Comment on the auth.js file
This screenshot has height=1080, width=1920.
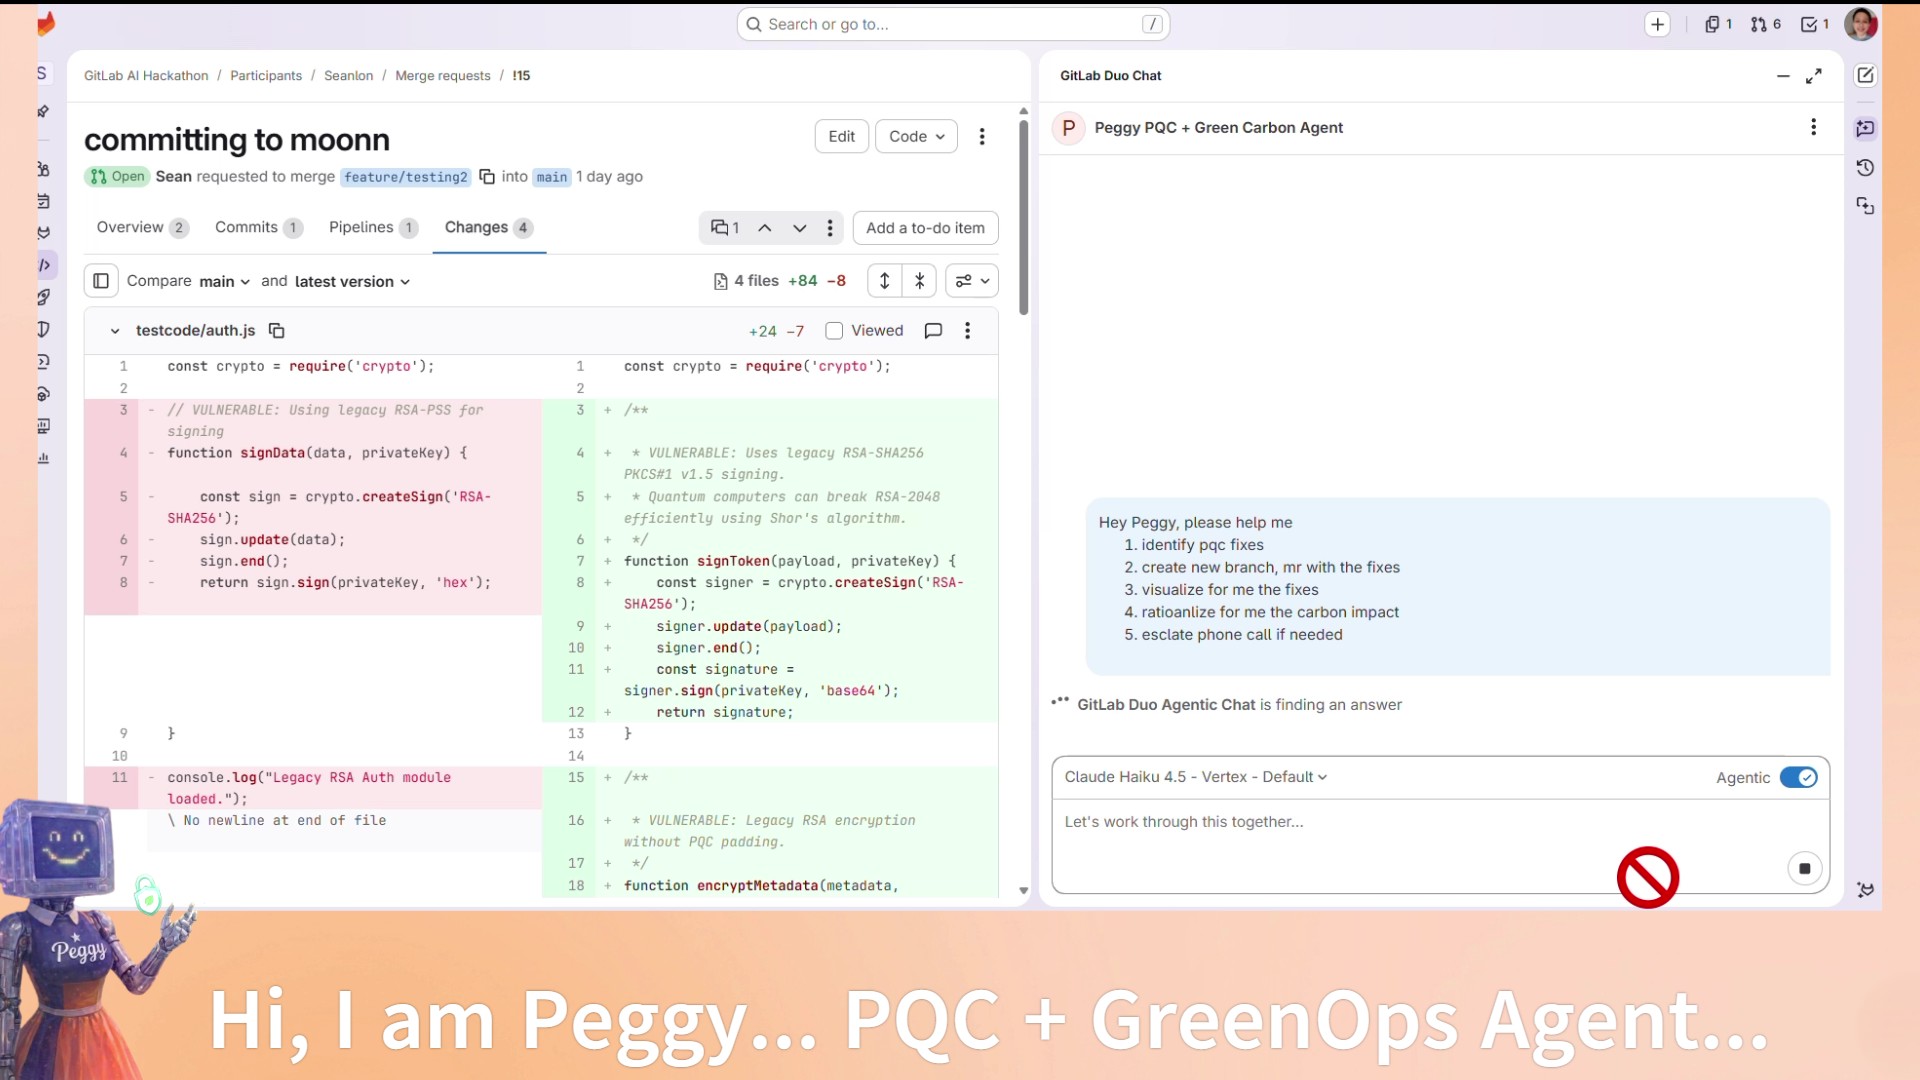click(x=933, y=331)
